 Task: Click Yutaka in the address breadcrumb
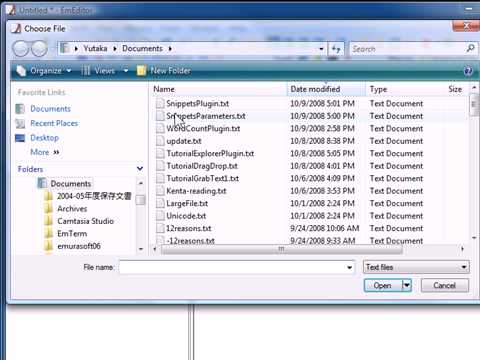[x=95, y=49]
